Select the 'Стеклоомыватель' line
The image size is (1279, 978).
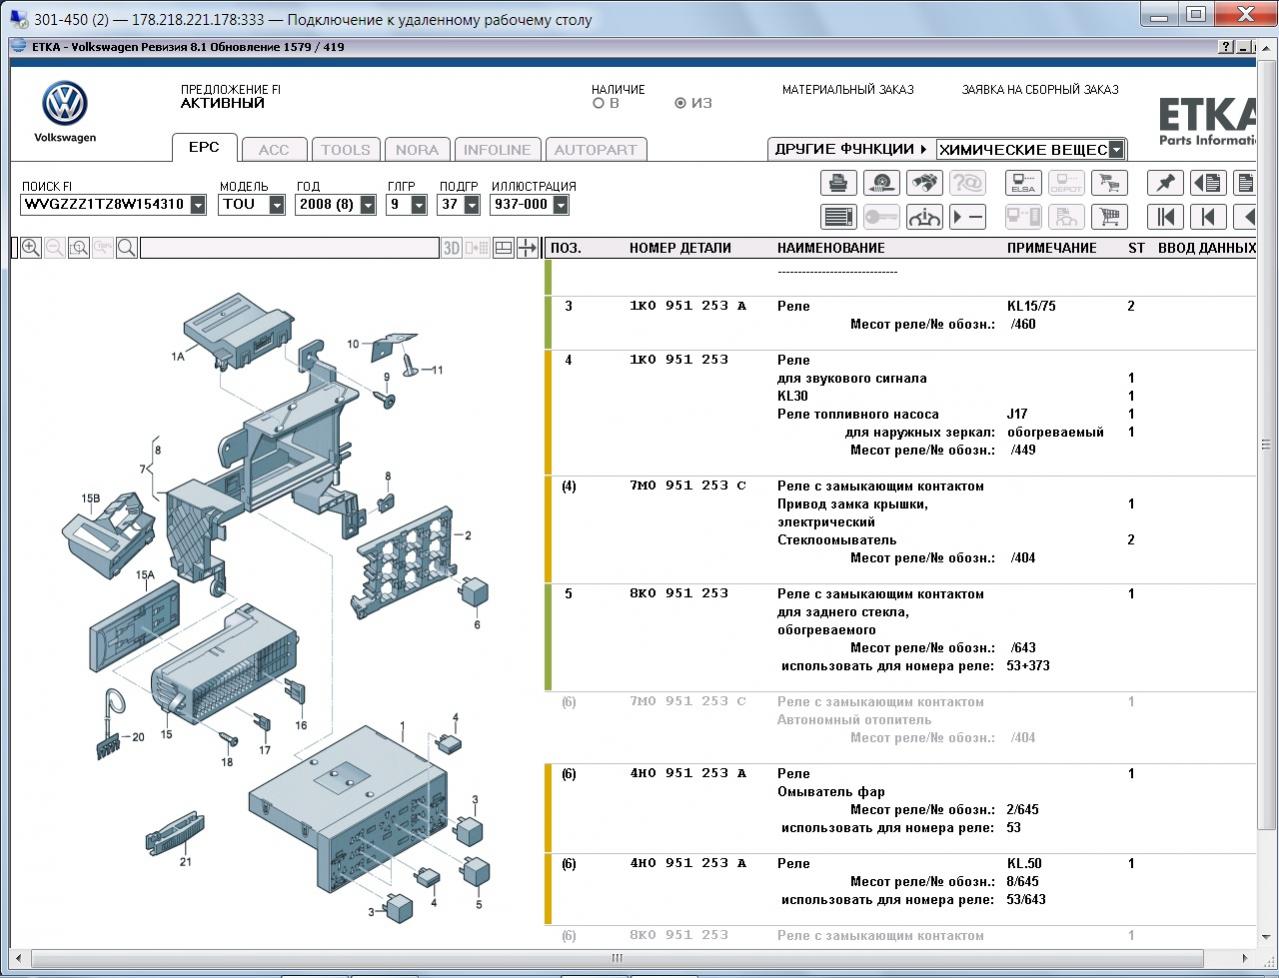coord(837,540)
